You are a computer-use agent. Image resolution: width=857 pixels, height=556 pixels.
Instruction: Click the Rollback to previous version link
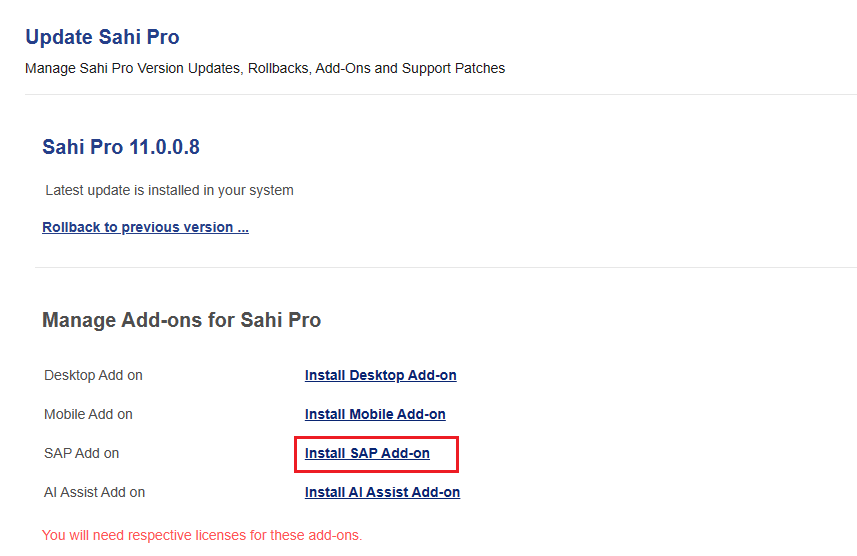click(145, 227)
